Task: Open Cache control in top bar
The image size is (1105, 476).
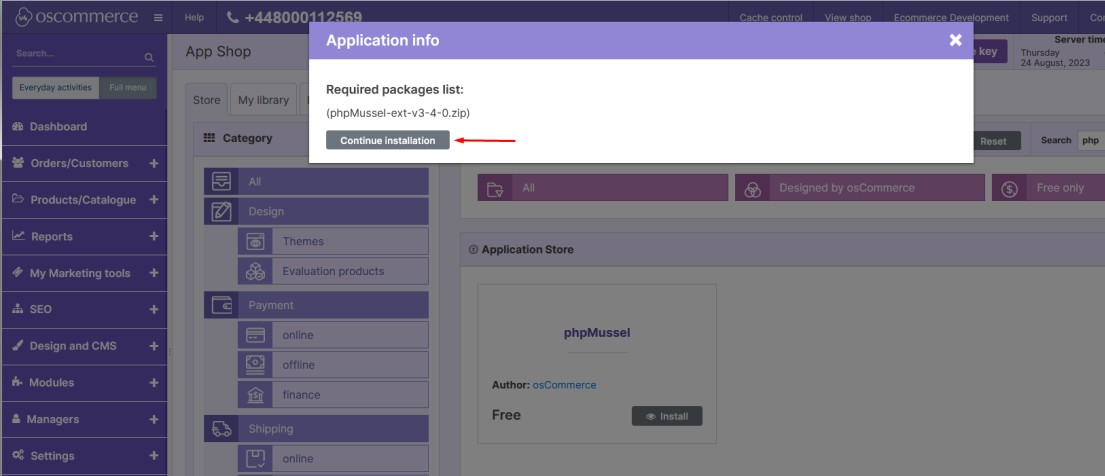Action: click(771, 18)
